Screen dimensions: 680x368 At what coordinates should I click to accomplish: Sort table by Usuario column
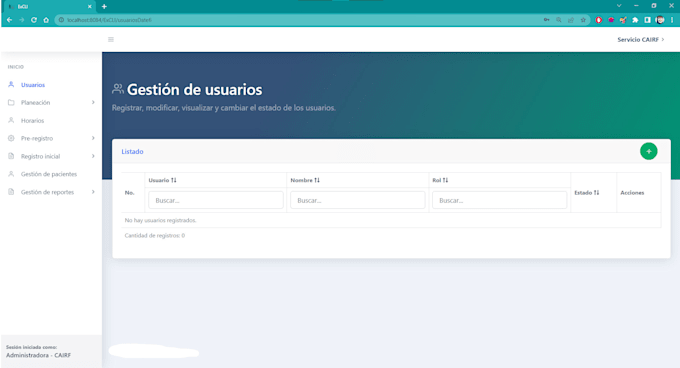(173, 180)
